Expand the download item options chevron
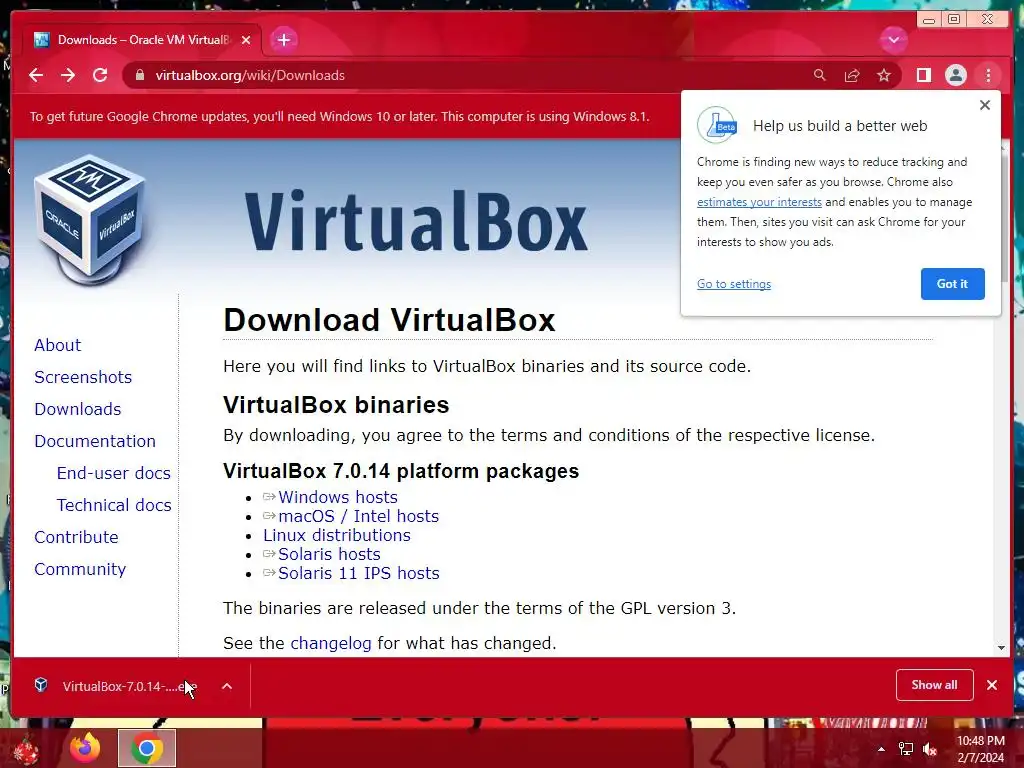 click(x=227, y=686)
